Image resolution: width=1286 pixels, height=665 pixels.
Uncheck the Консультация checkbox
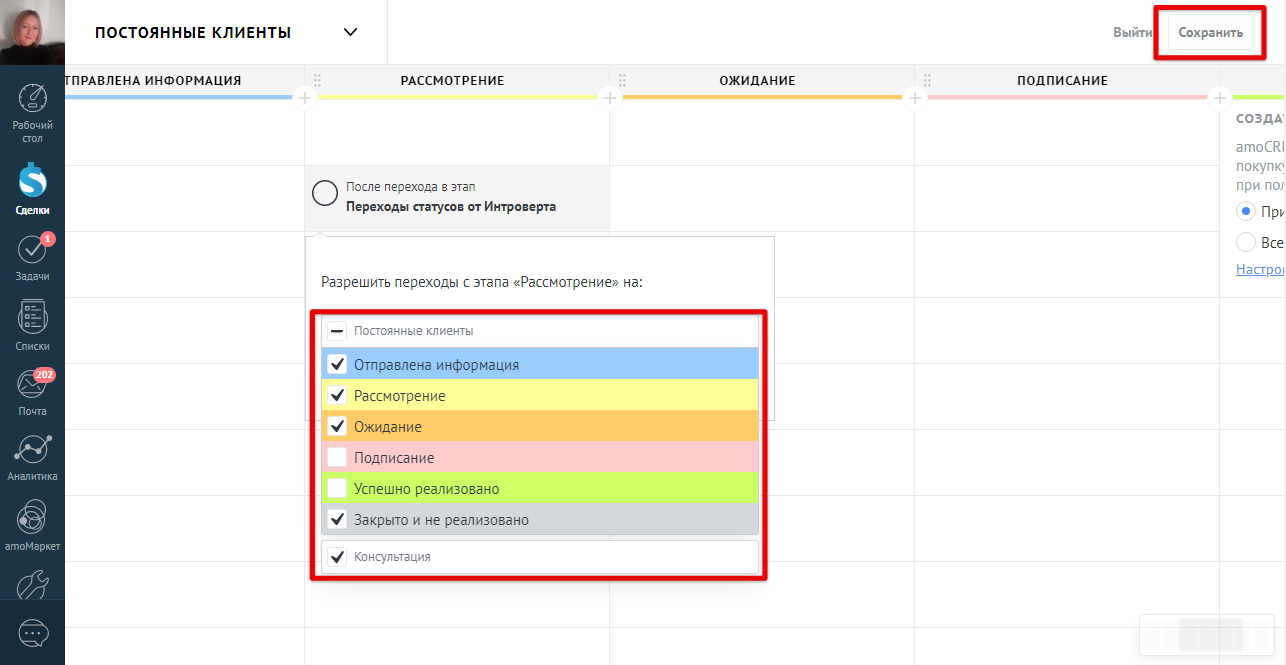point(337,556)
